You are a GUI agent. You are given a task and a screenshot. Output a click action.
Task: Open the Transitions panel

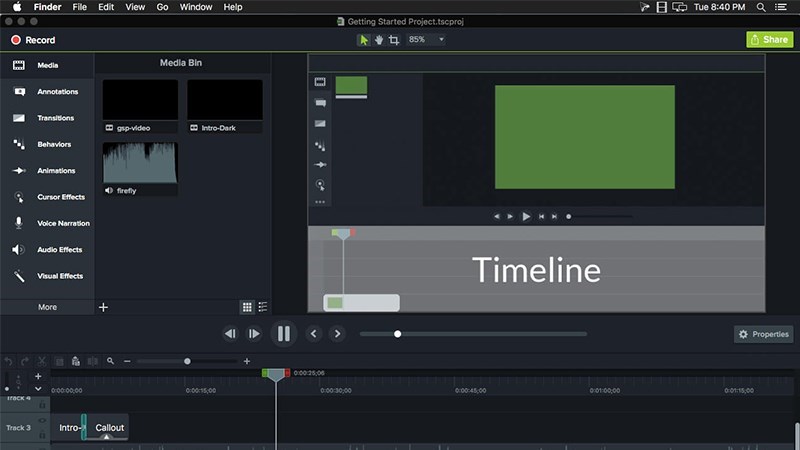pyautogui.click(x=55, y=118)
